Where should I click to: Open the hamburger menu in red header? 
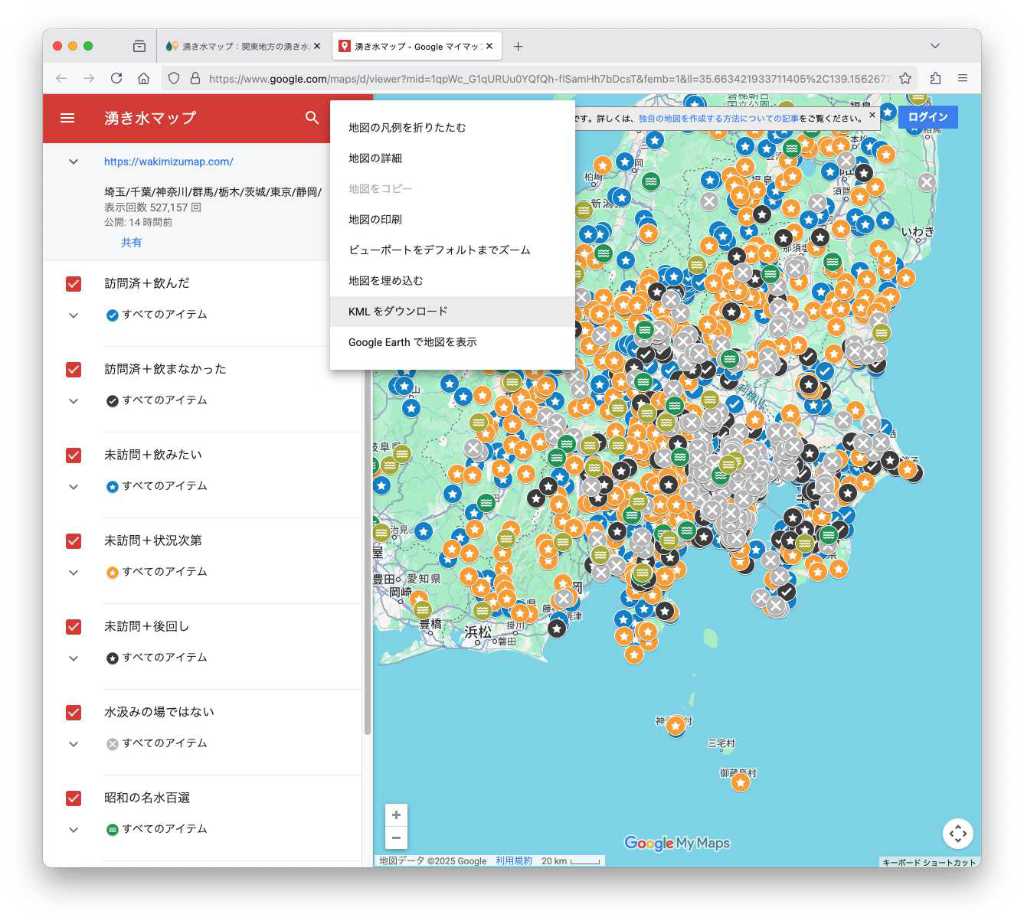coord(67,118)
